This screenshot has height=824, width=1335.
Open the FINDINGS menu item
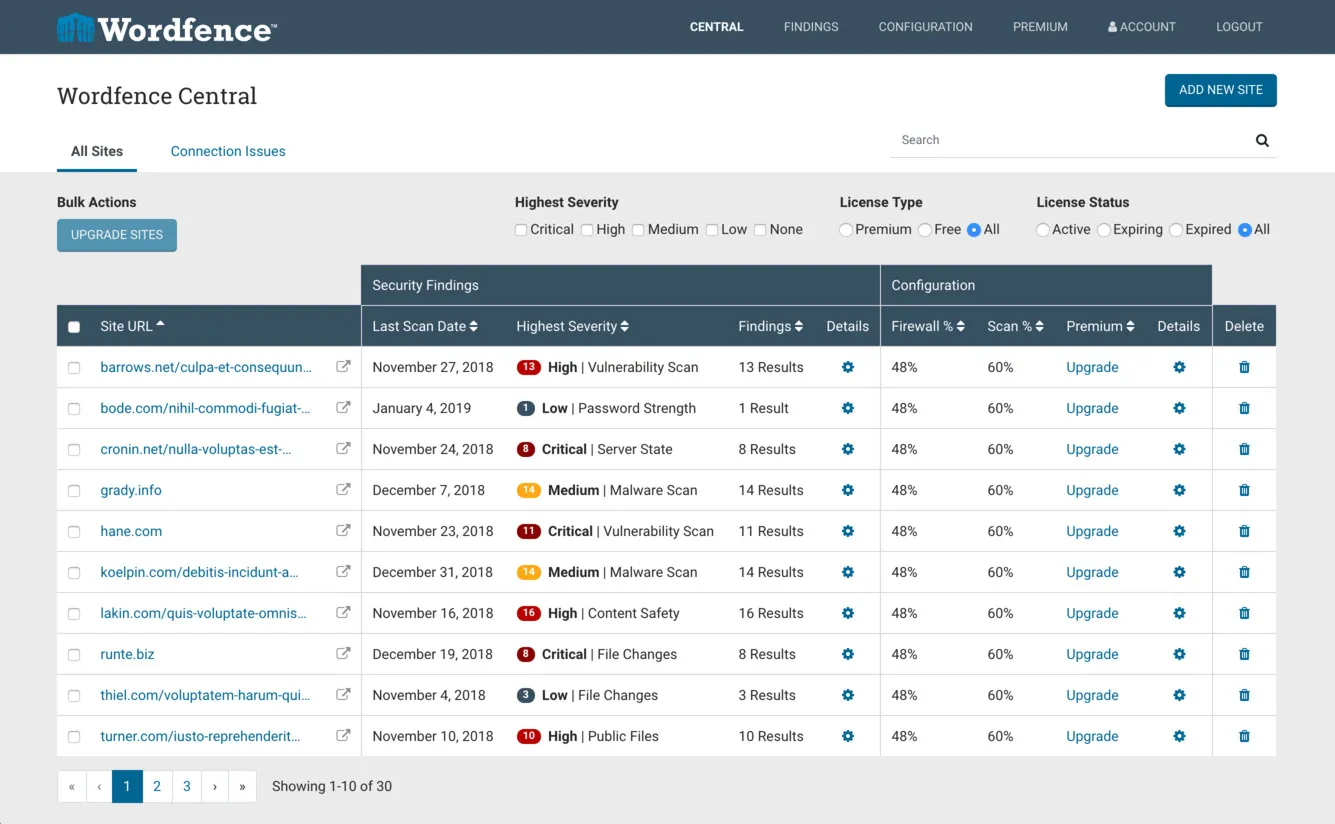(x=810, y=27)
